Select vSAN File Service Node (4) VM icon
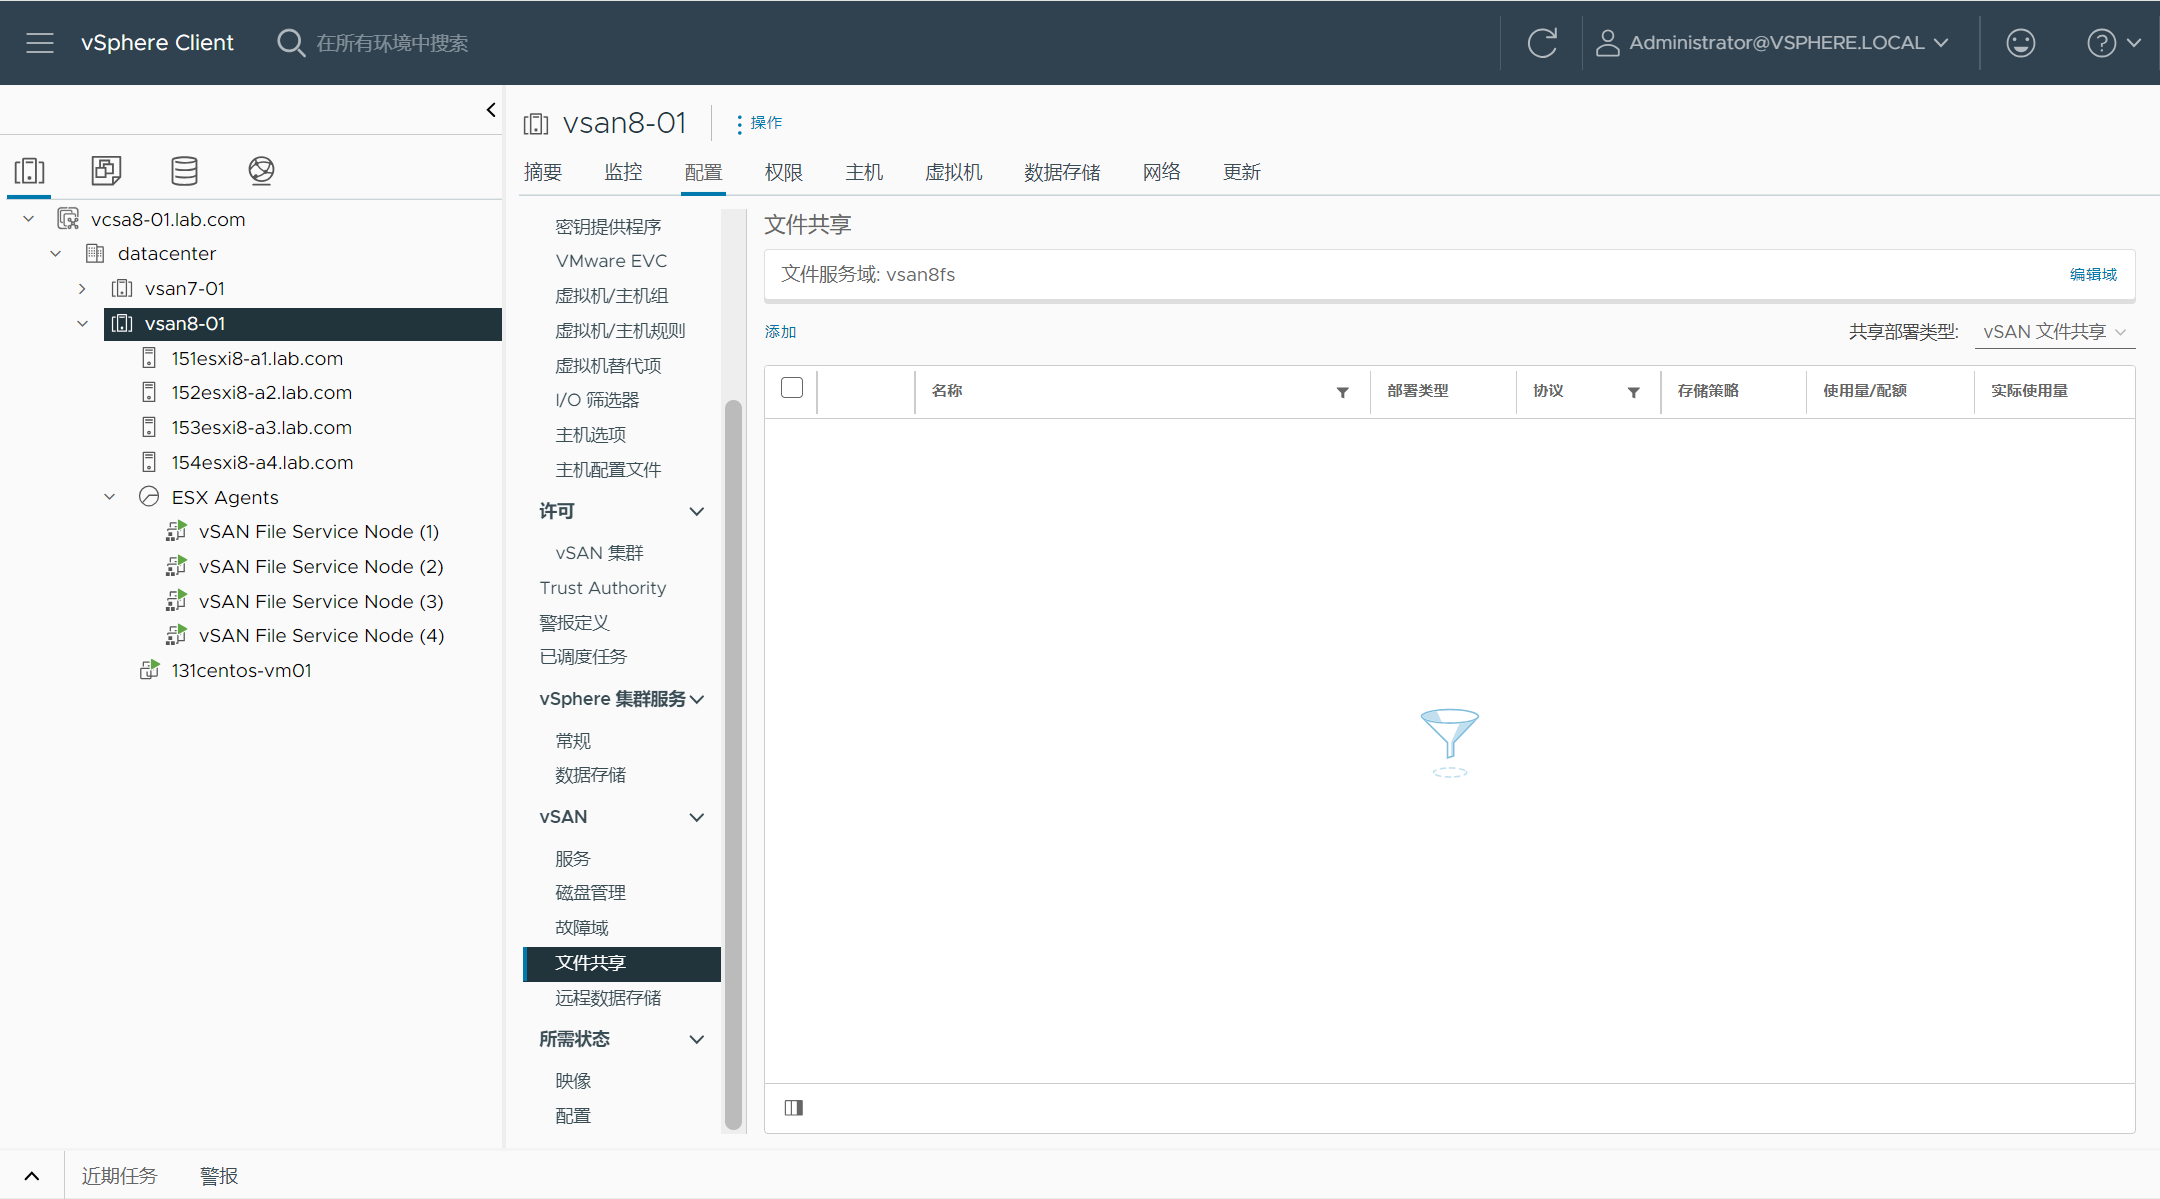The width and height of the screenshot is (2160, 1199). [176, 635]
